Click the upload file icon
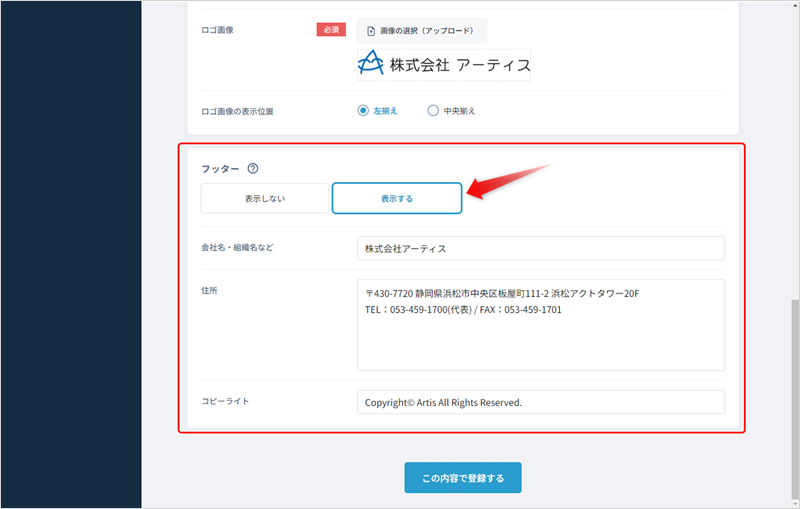This screenshot has width=800, height=509. pos(371,31)
